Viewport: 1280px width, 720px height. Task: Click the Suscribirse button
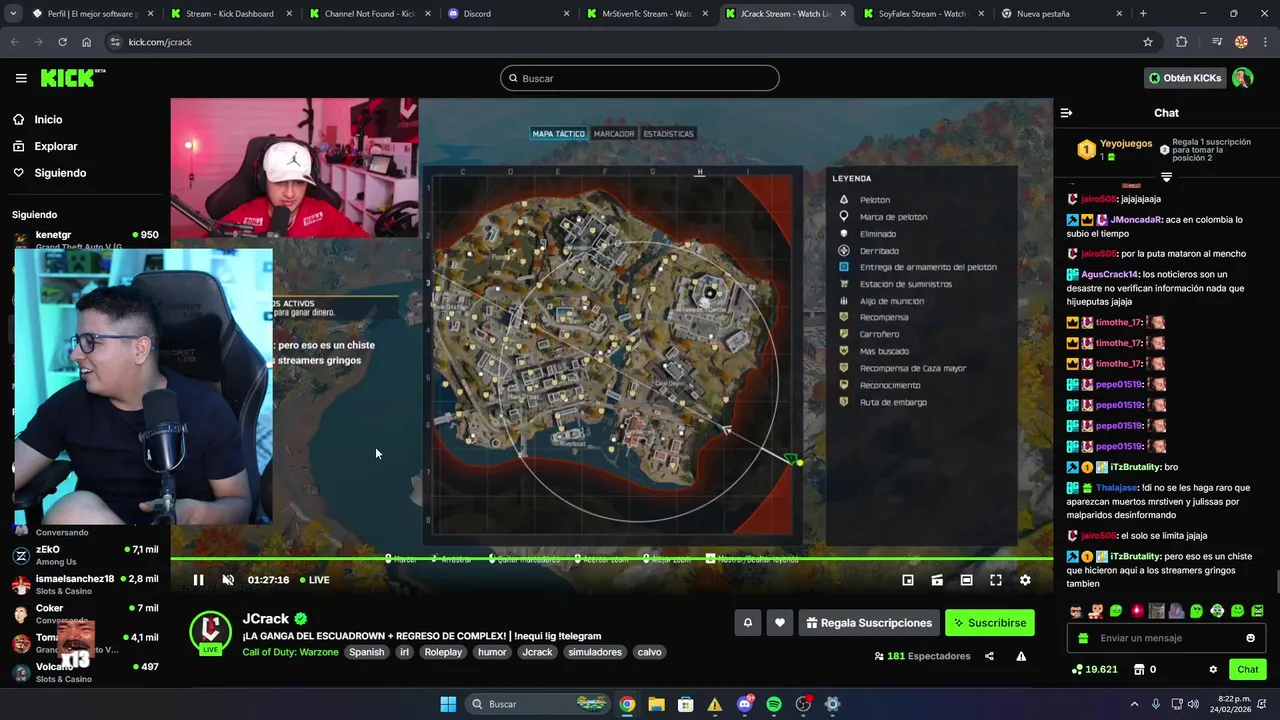(x=990, y=623)
